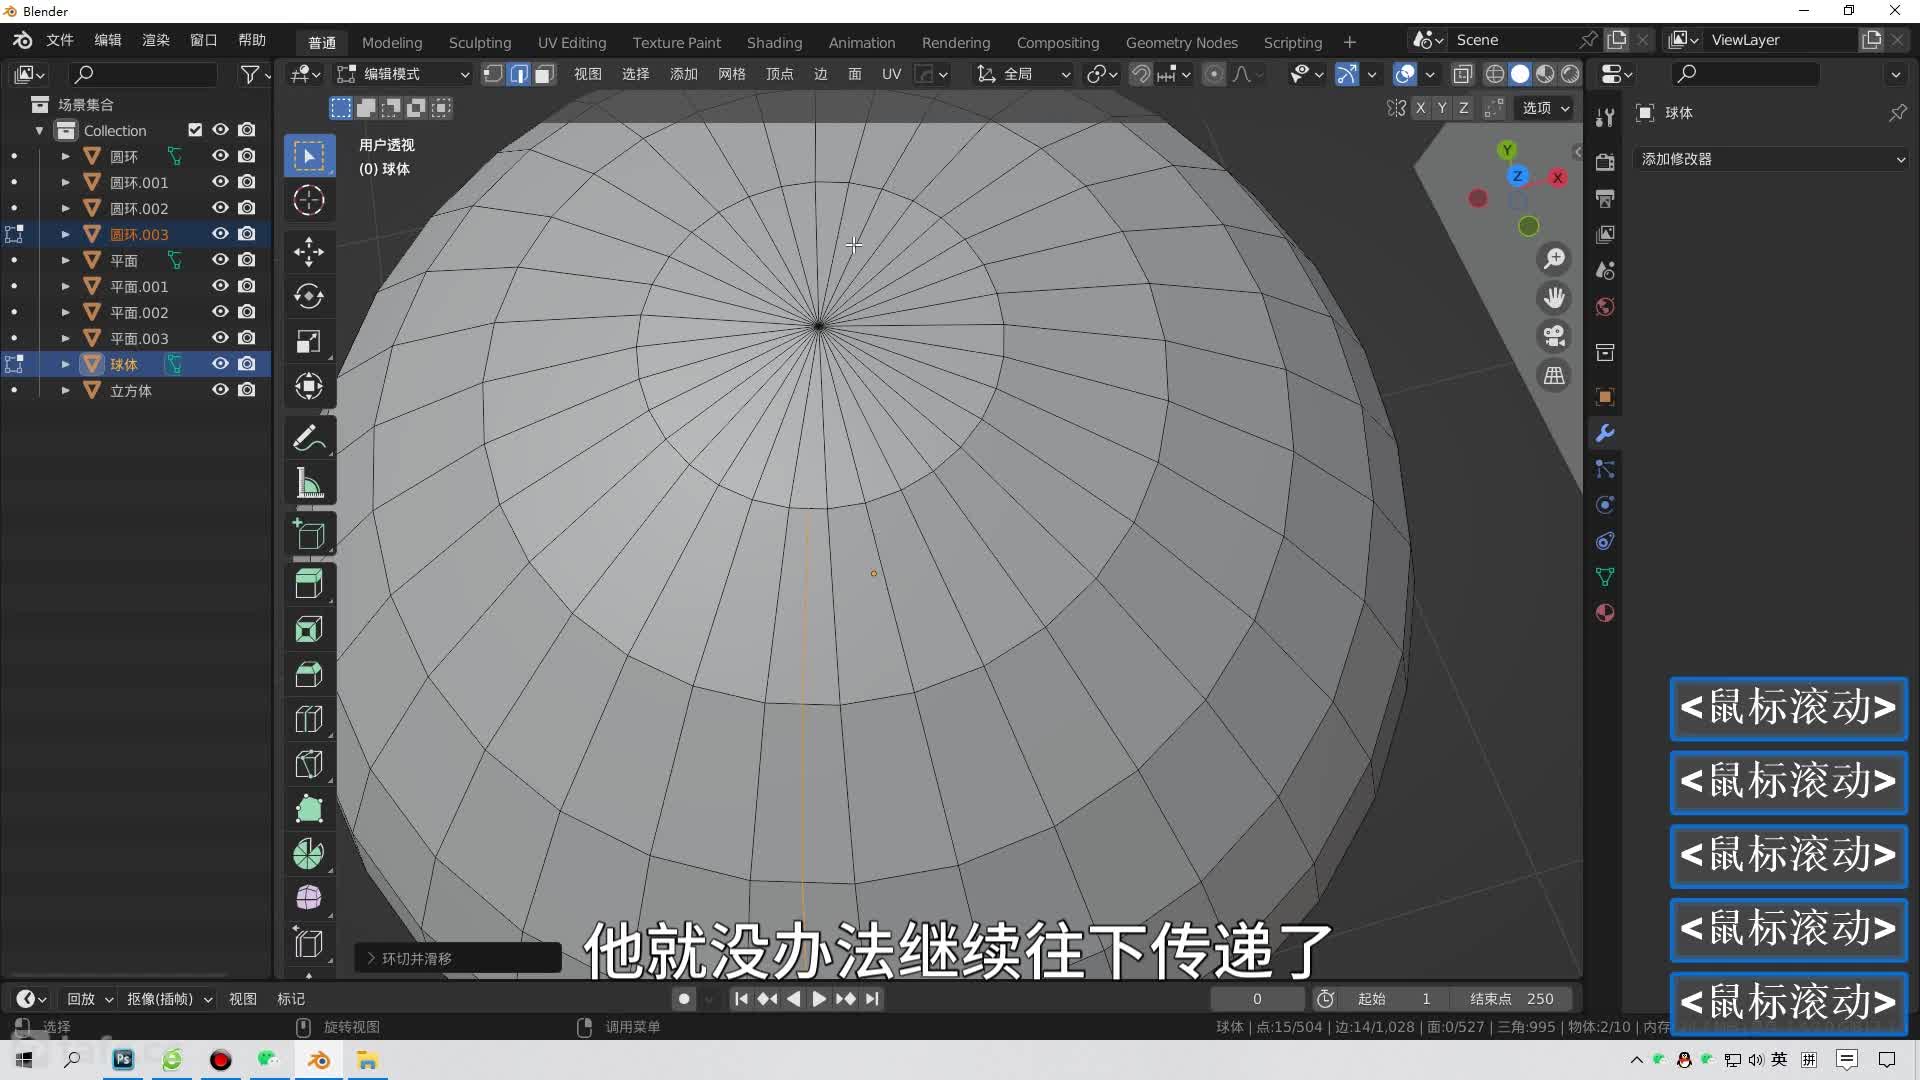Select the Spin tool
The image size is (1920, 1080).
tap(309, 854)
